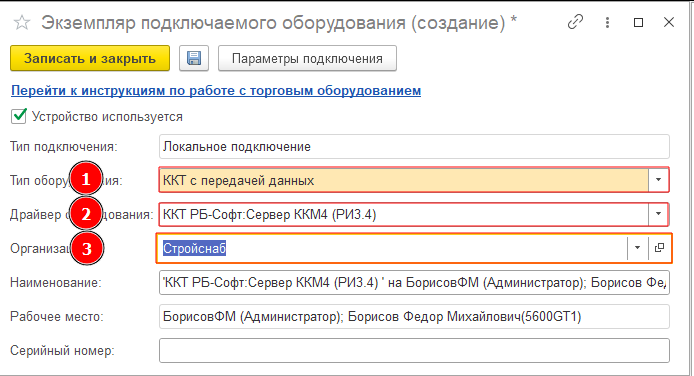Click the Рабочее место label

click(x=57, y=317)
